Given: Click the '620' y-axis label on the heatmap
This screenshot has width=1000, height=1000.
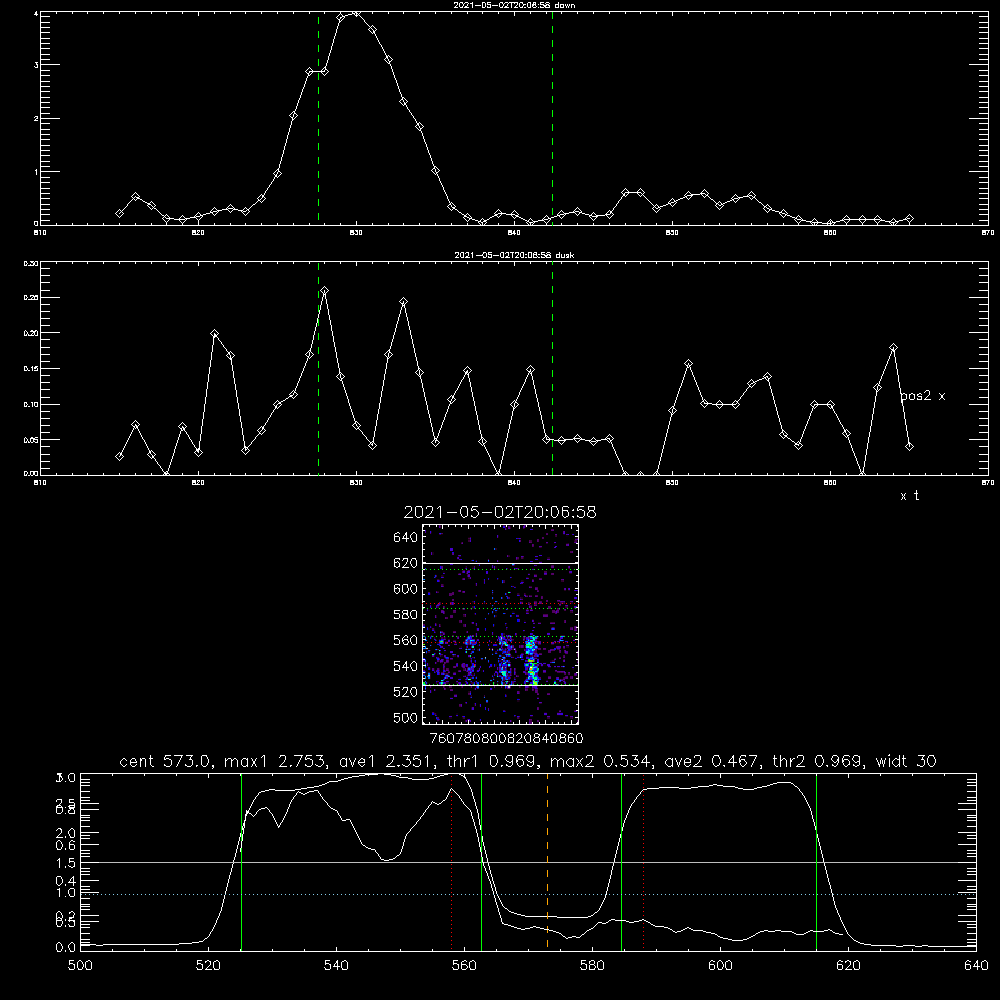Looking at the screenshot, I should coord(406,563).
